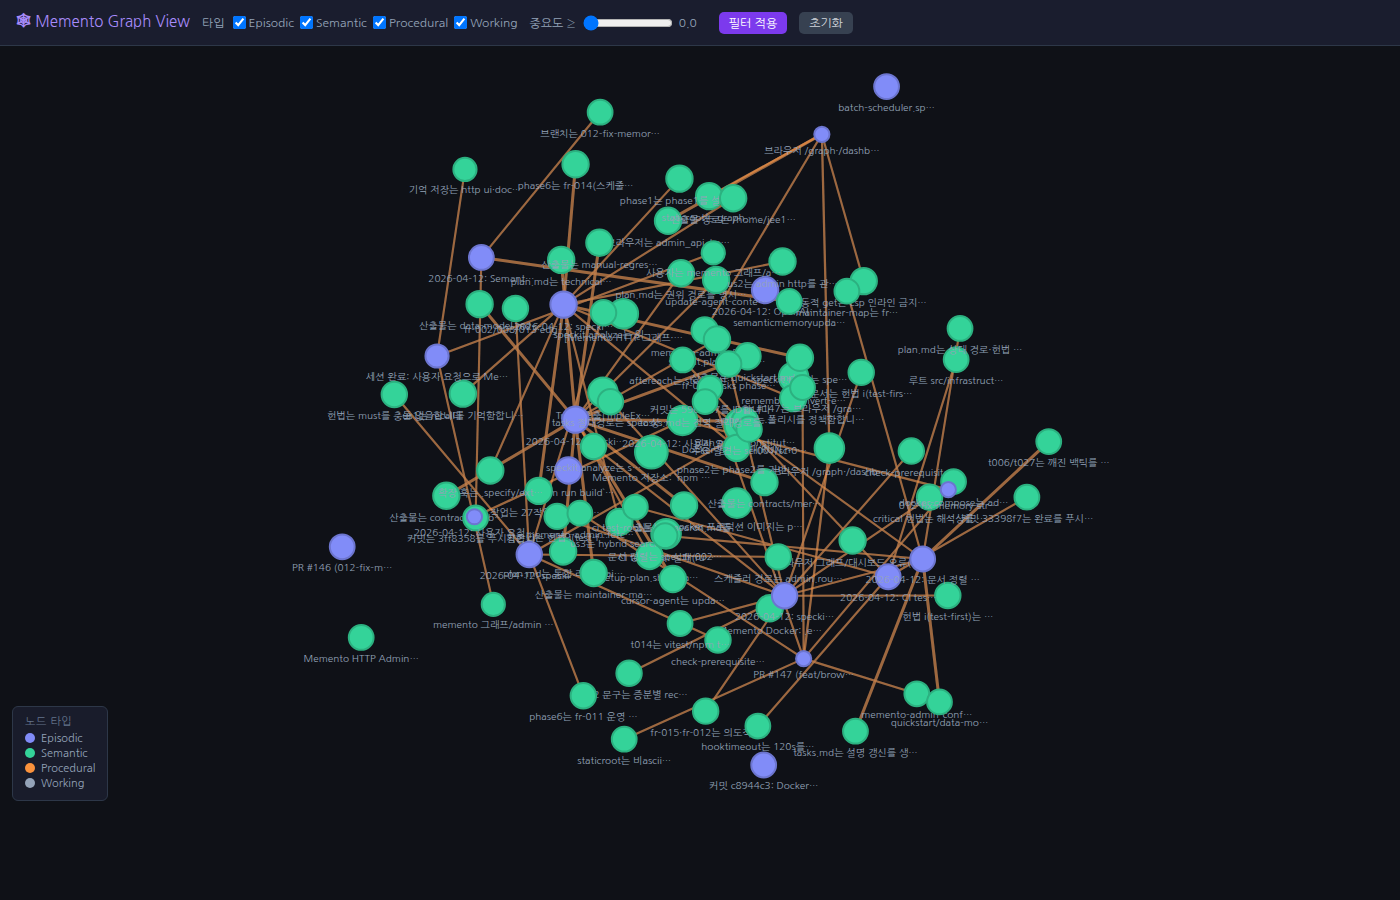Screen dimensions: 1400x900
Task: Click the 커밋 c8944c3: Docker… label text
Action: coord(764,786)
